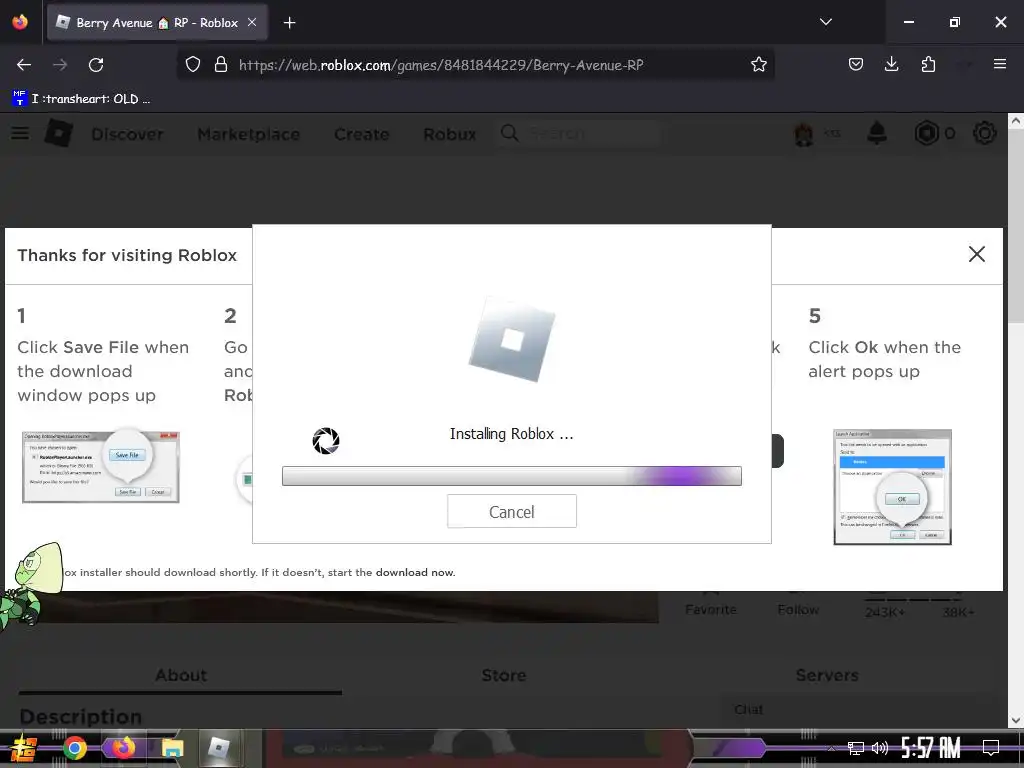
Task: Open the Windows Start button
Action: tap(23, 748)
